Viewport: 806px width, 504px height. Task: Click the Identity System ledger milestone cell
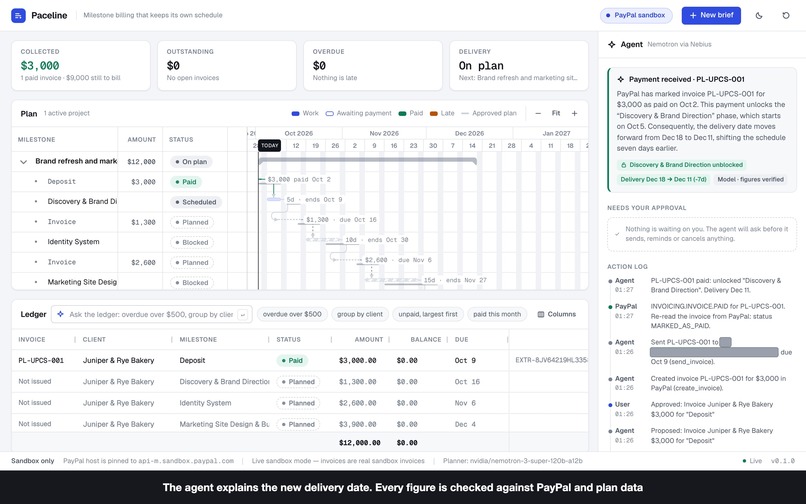205,403
